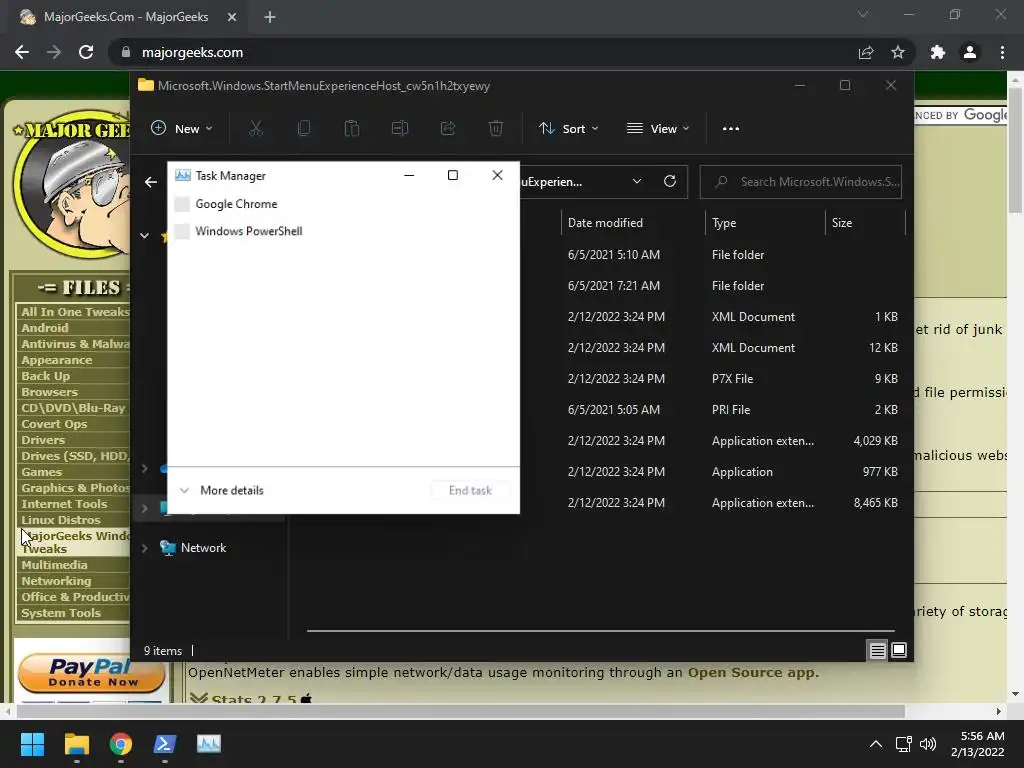Open Multimedia category link

54,565
